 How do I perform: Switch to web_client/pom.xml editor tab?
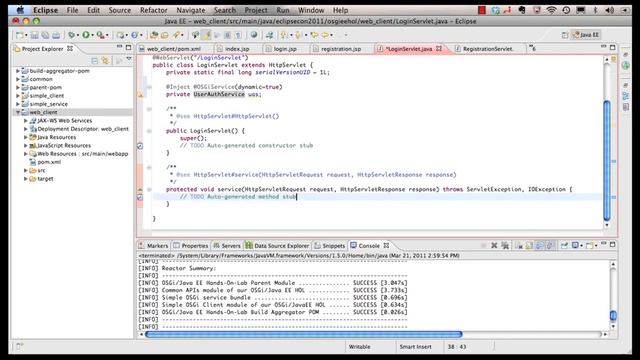pyautogui.click(x=173, y=49)
